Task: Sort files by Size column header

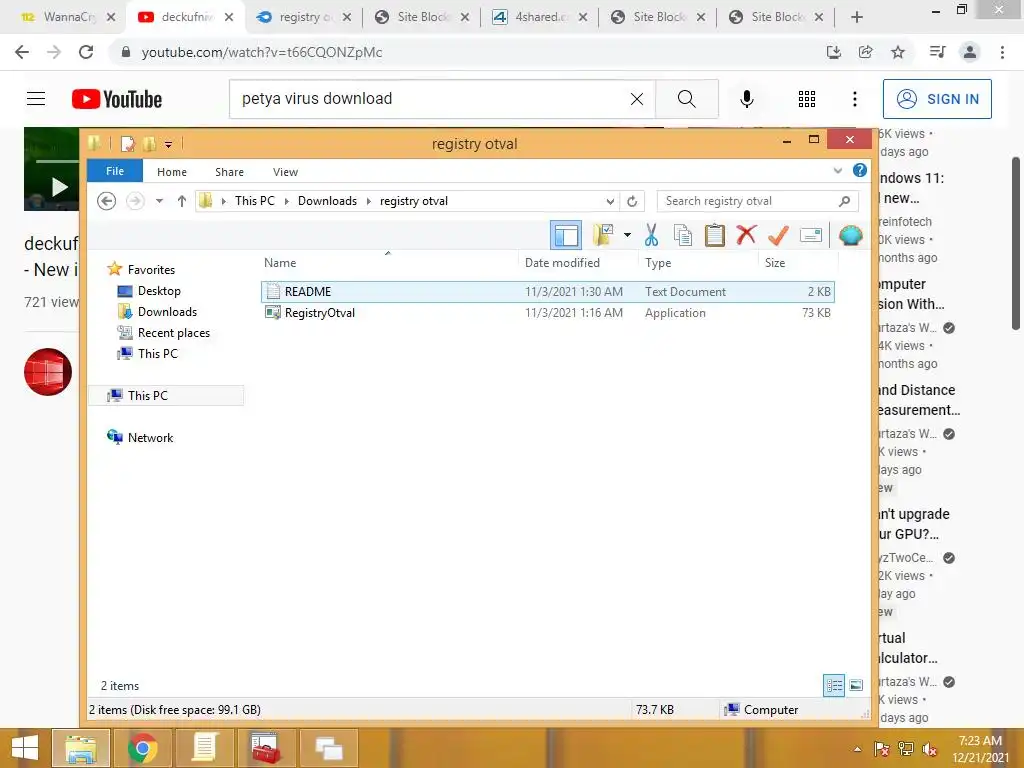Action: coord(775,263)
